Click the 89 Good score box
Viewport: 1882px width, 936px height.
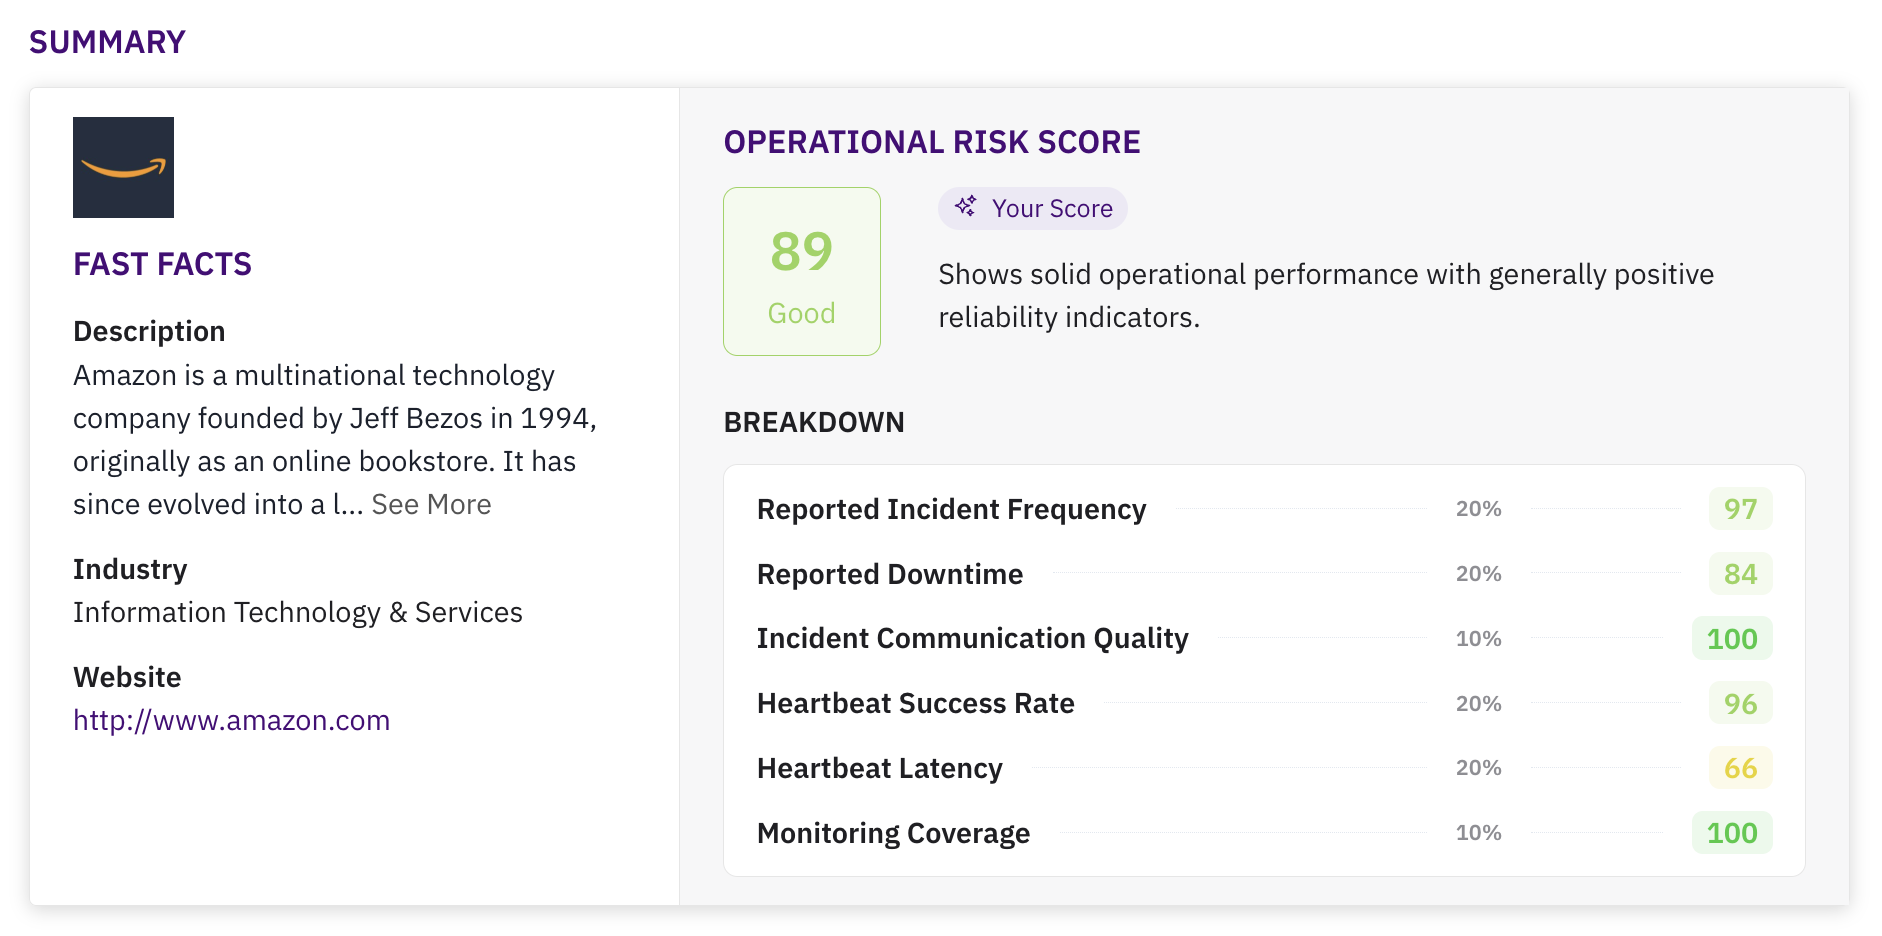802,271
